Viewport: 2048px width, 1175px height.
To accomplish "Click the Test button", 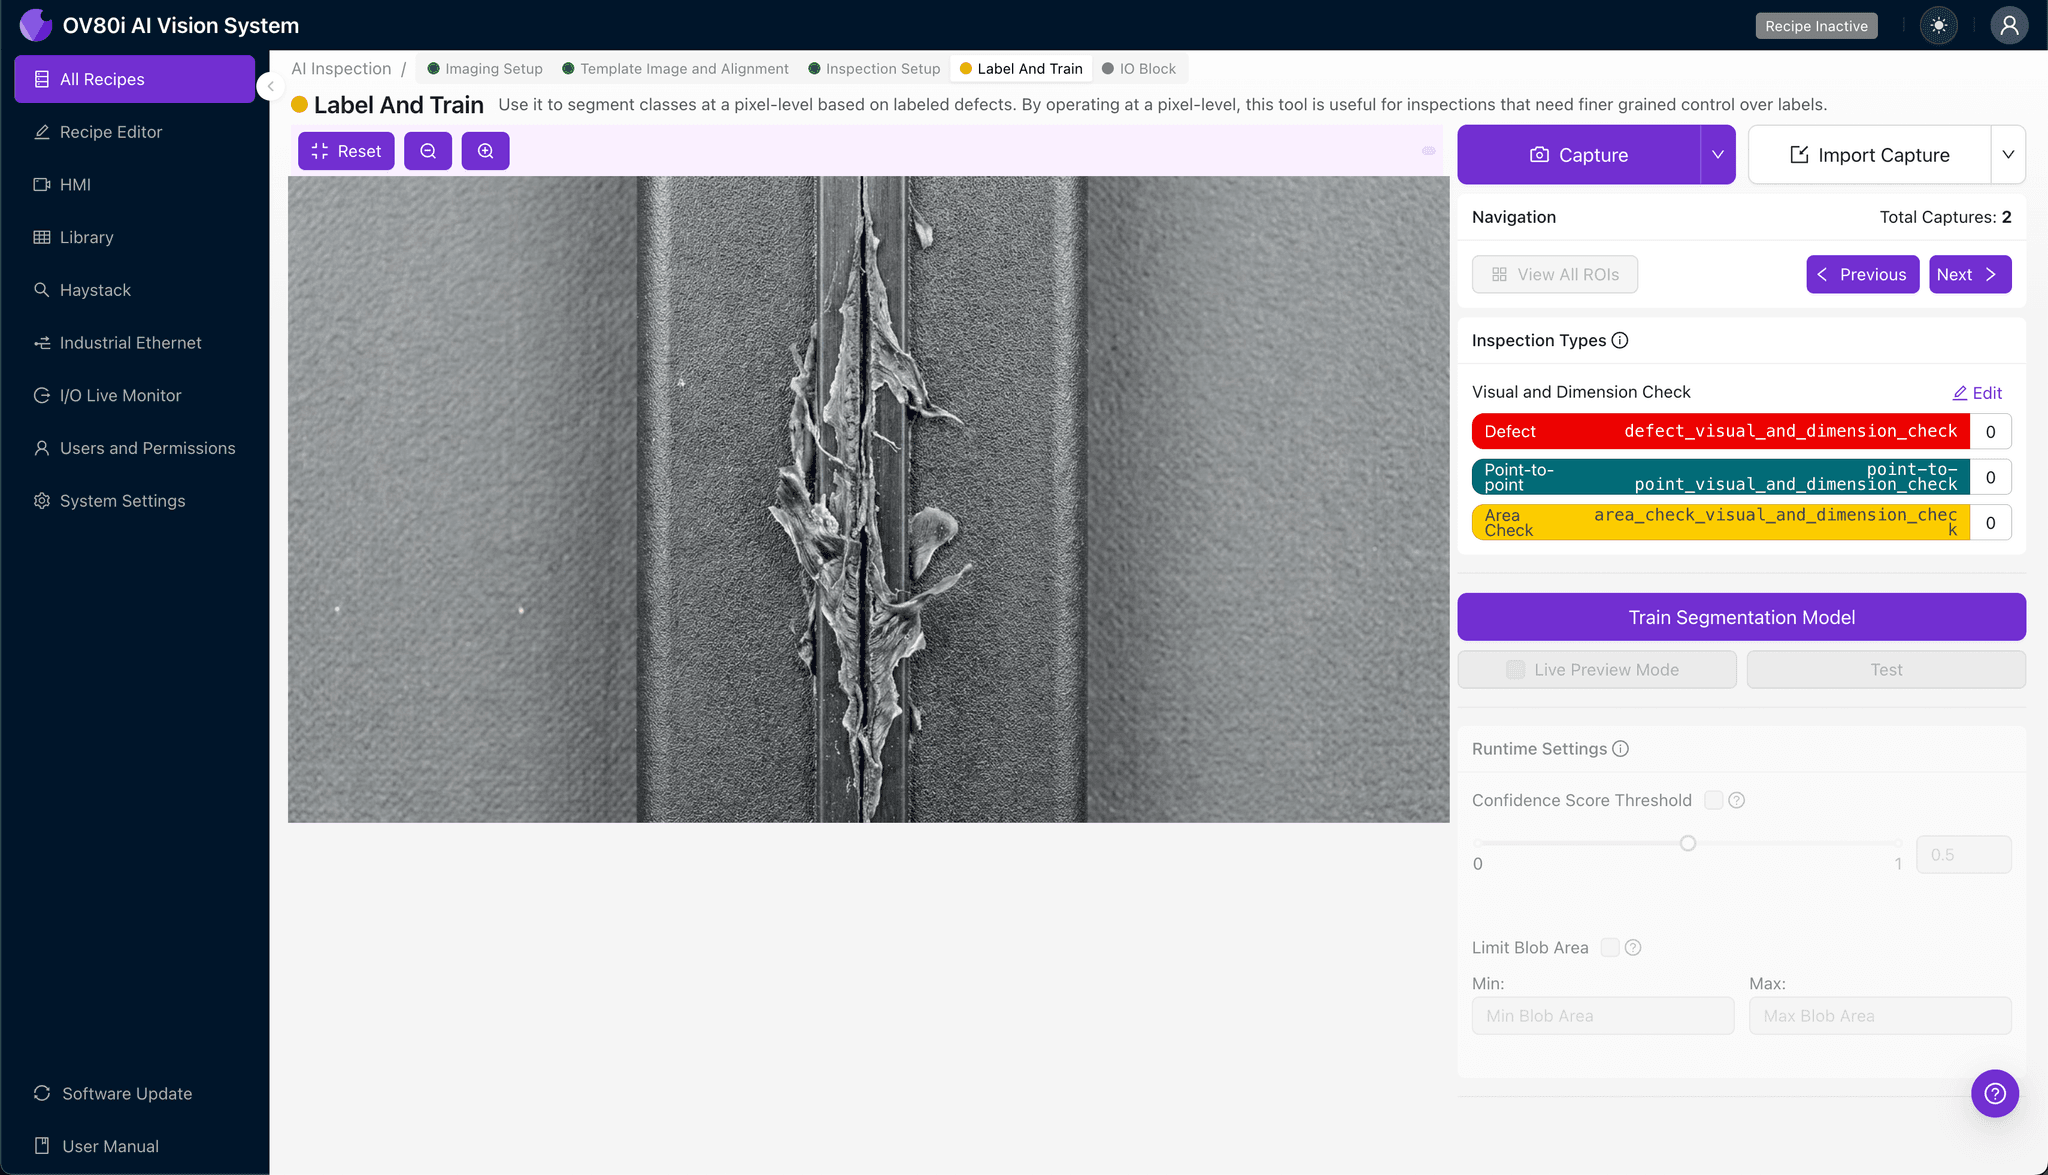I will tap(1886, 670).
